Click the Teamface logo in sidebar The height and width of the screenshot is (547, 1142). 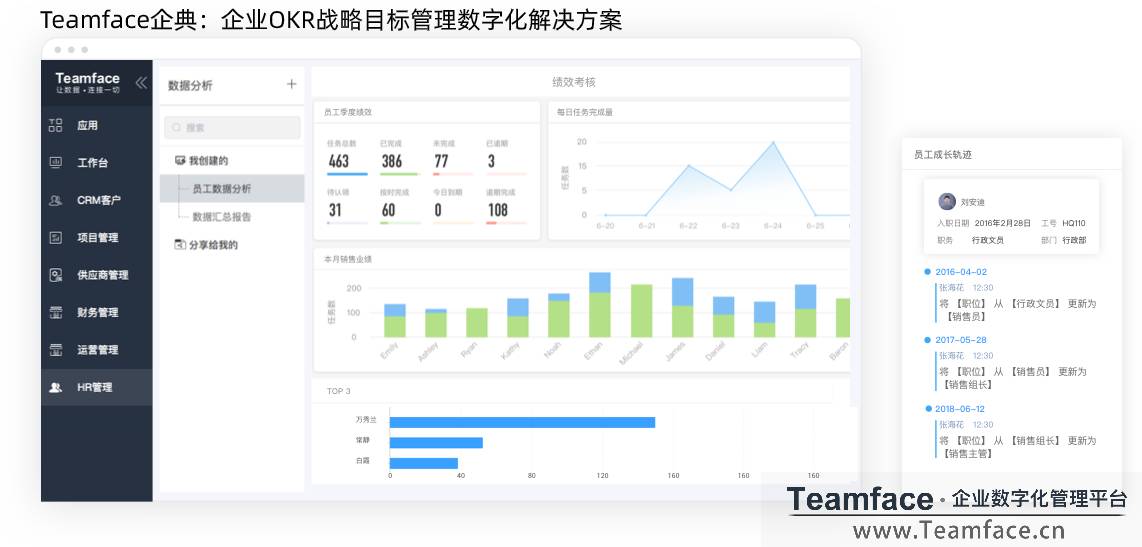point(87,82)
